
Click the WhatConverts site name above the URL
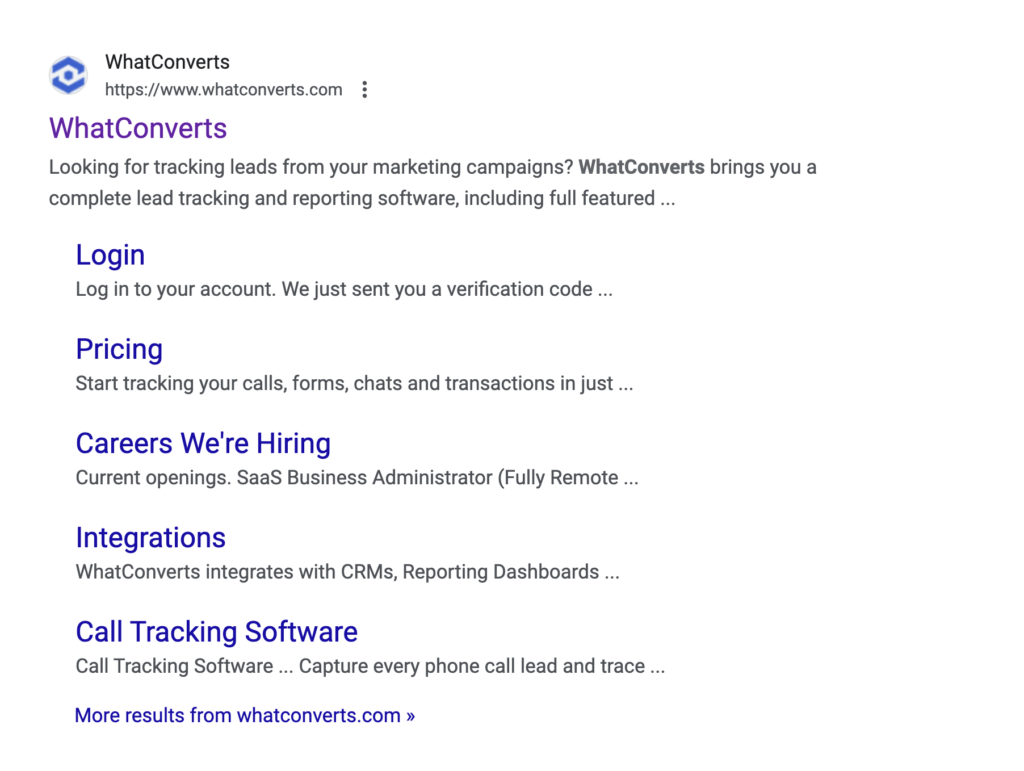167,62
